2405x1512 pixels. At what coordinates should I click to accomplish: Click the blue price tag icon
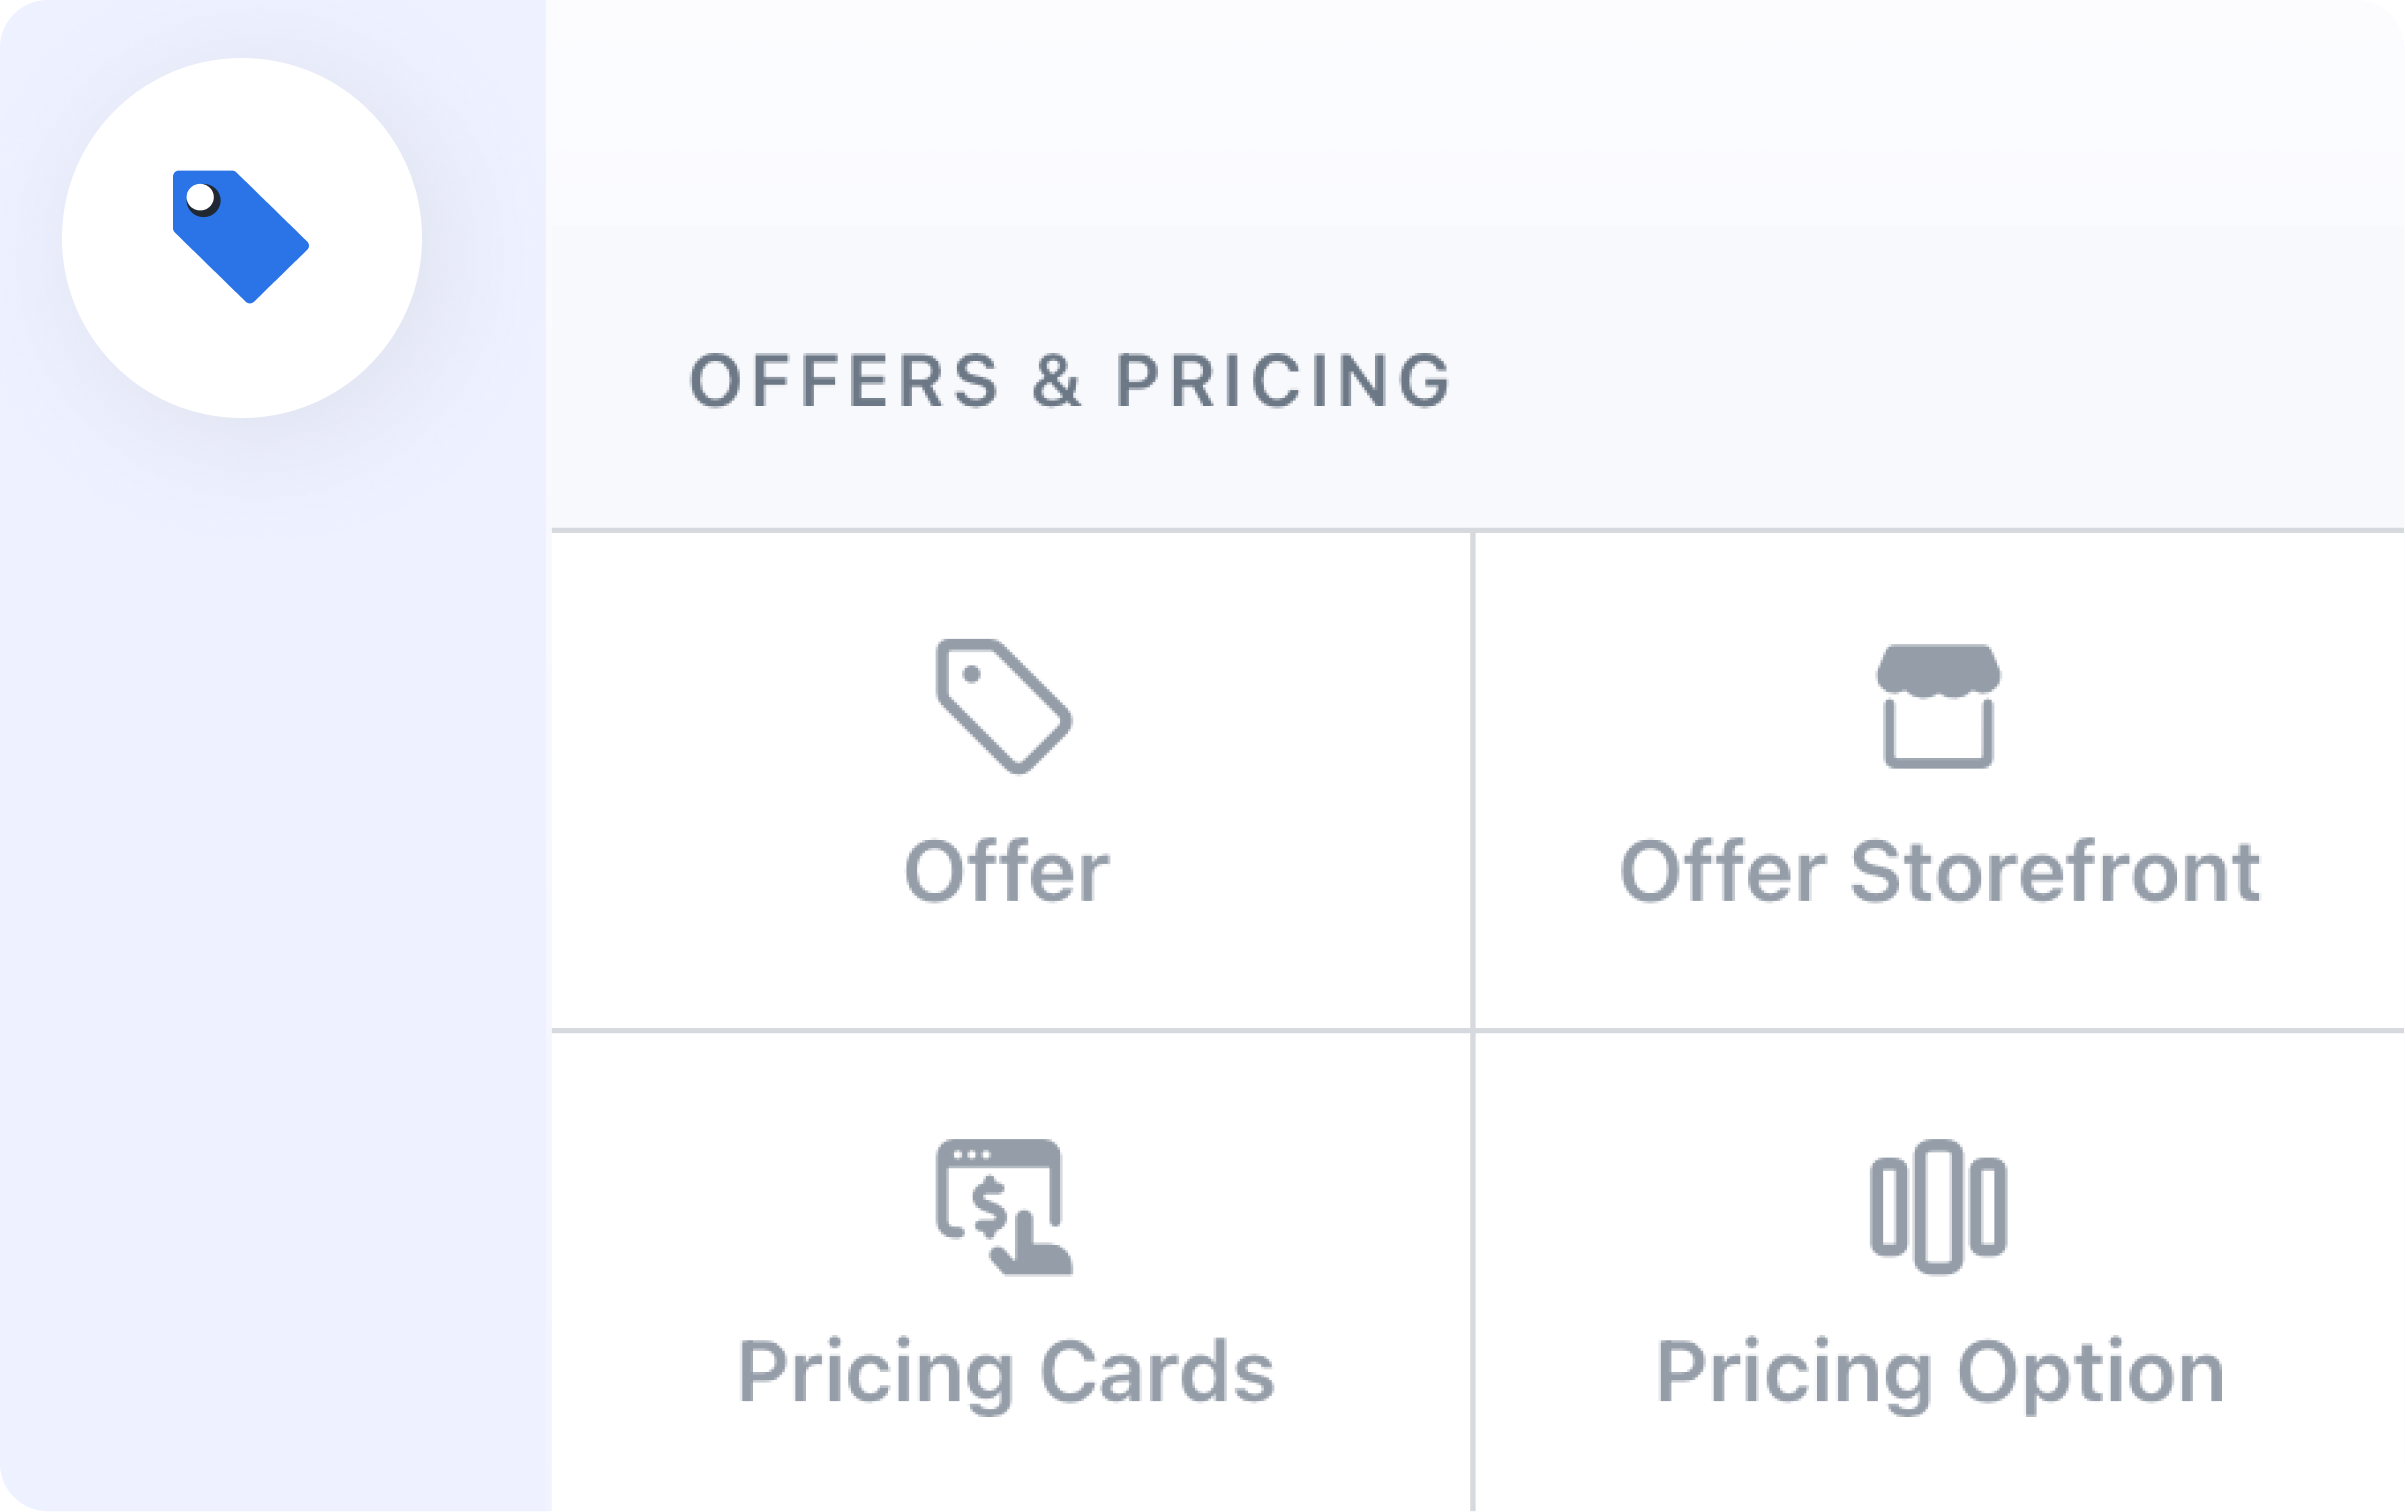[x=240, y=237]
